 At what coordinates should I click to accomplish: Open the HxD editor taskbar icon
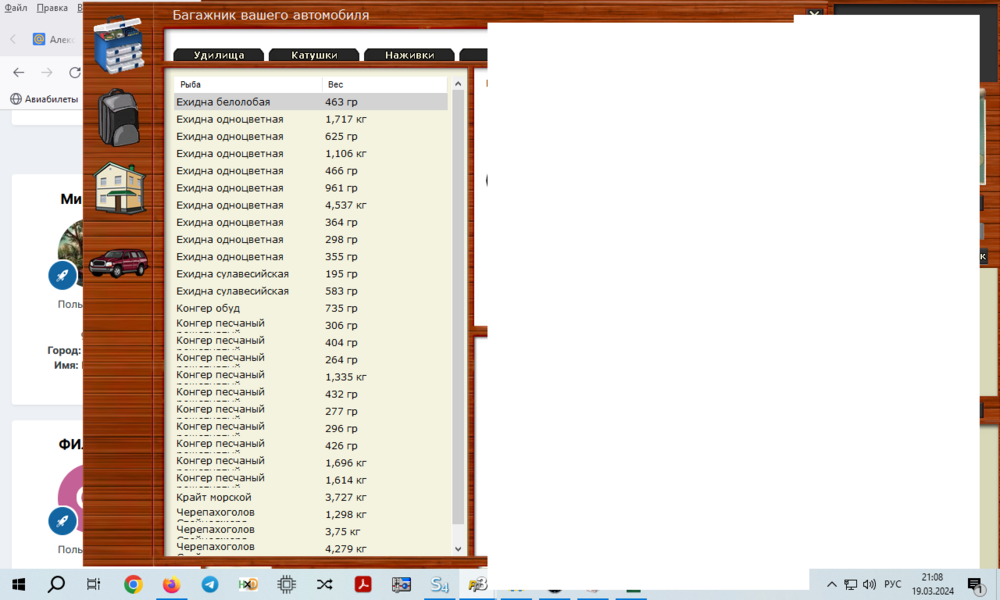click(x=247, y=584)
